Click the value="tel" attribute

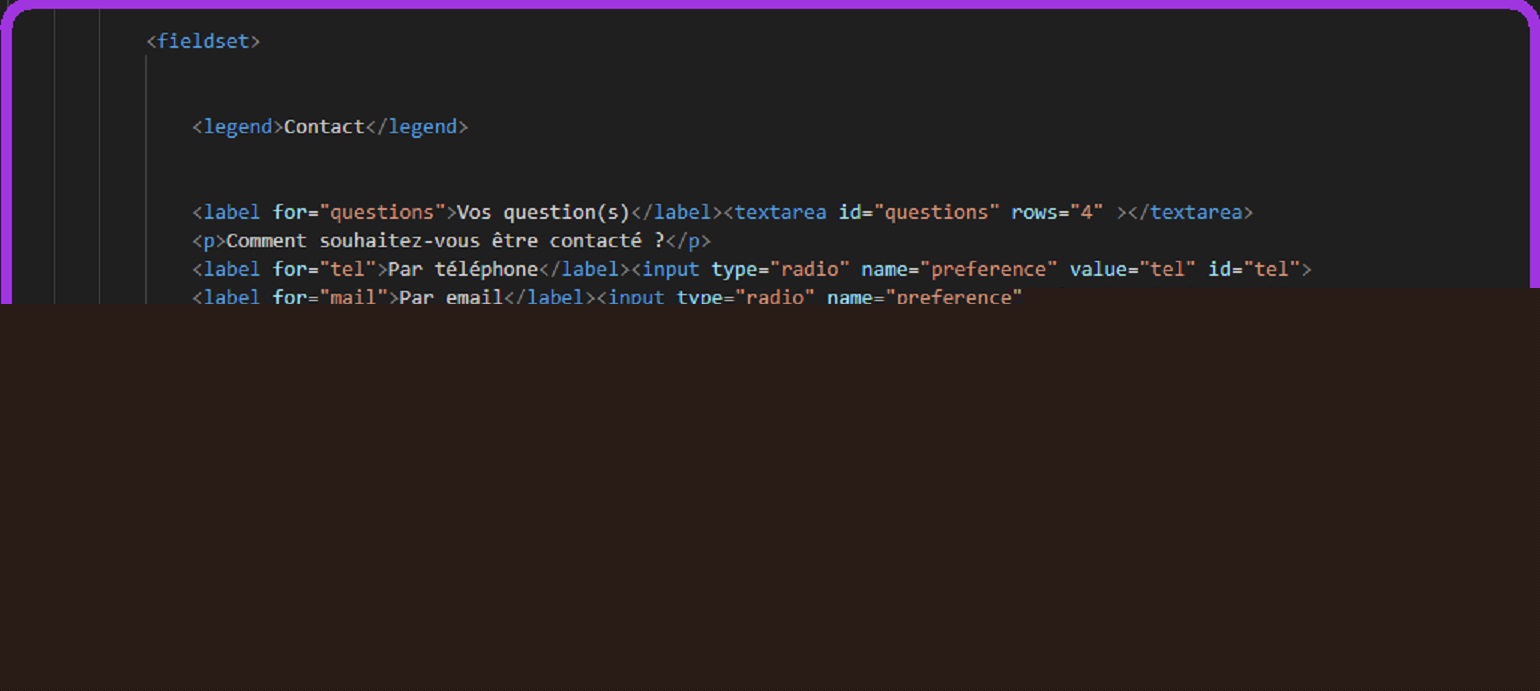tap(1132, 269)
